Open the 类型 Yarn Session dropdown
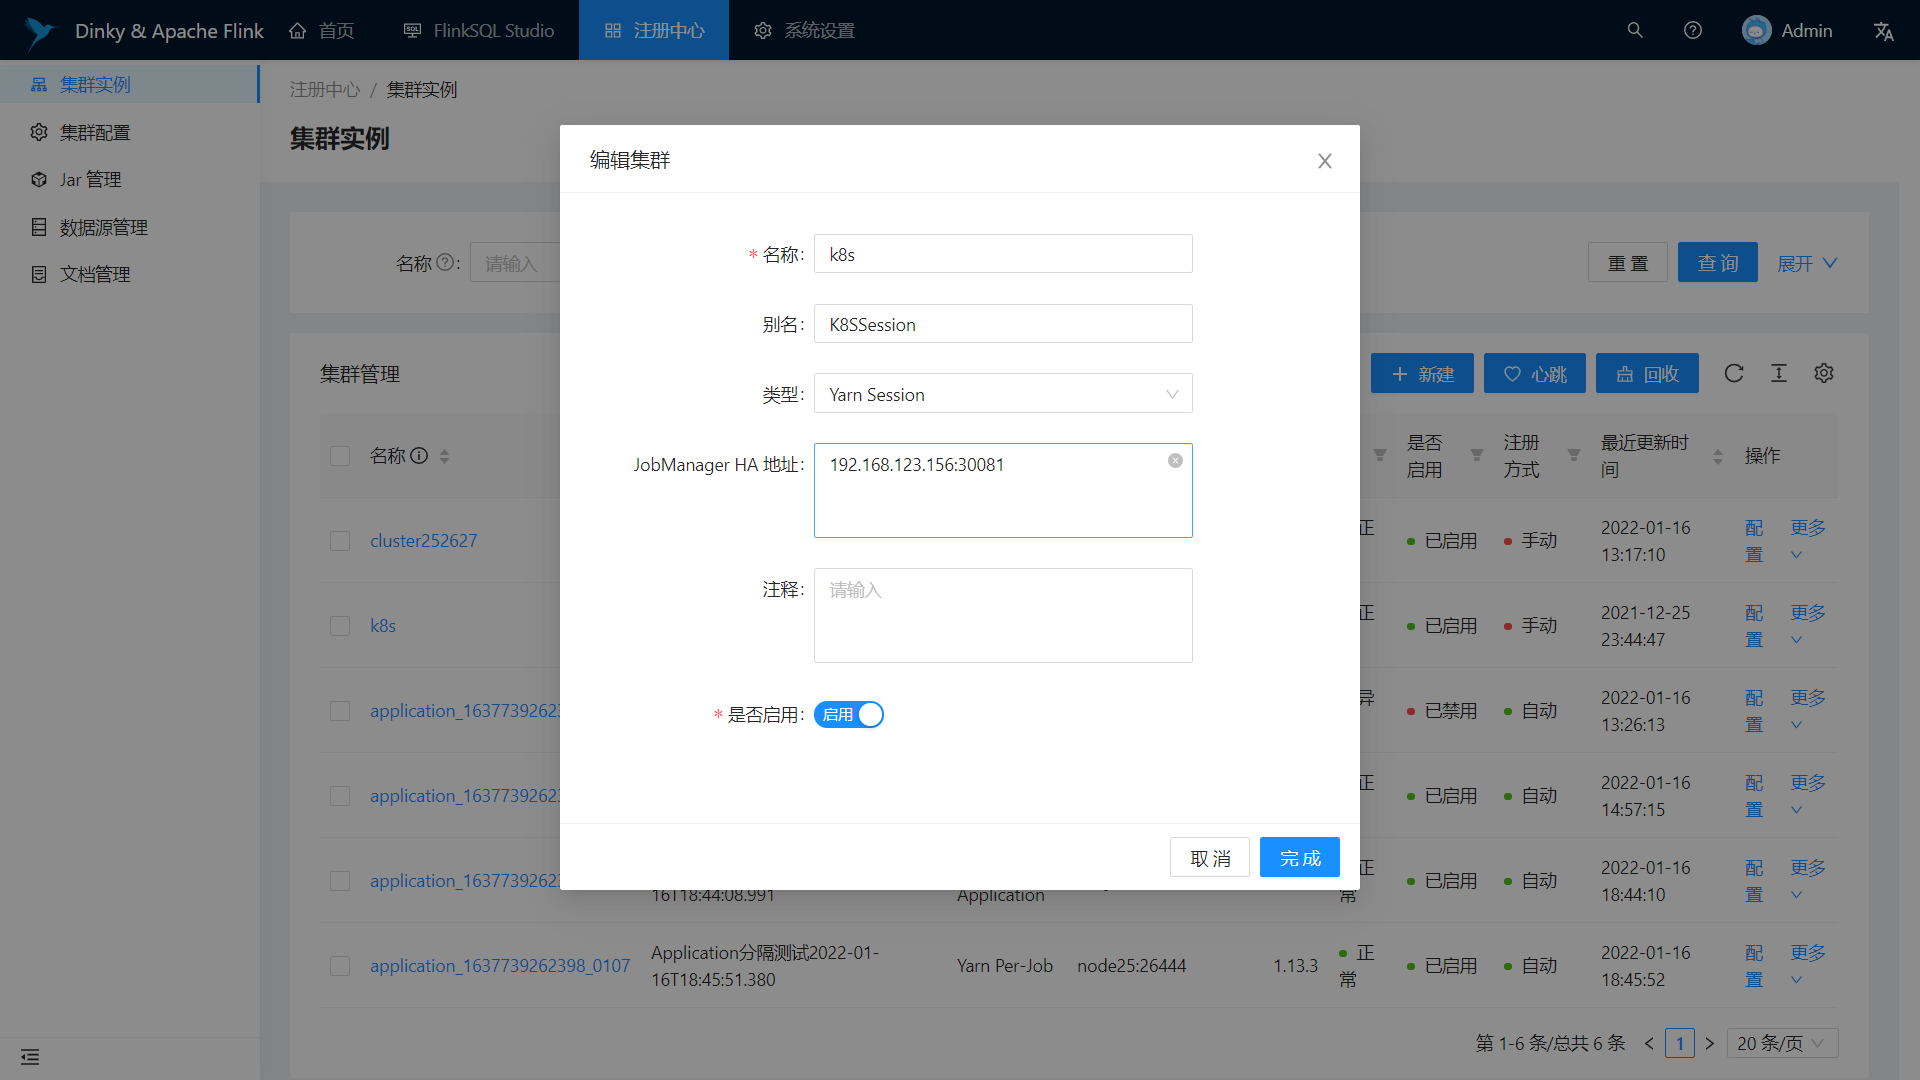Screen dimensions: 1920x1080 (1003, 394)
